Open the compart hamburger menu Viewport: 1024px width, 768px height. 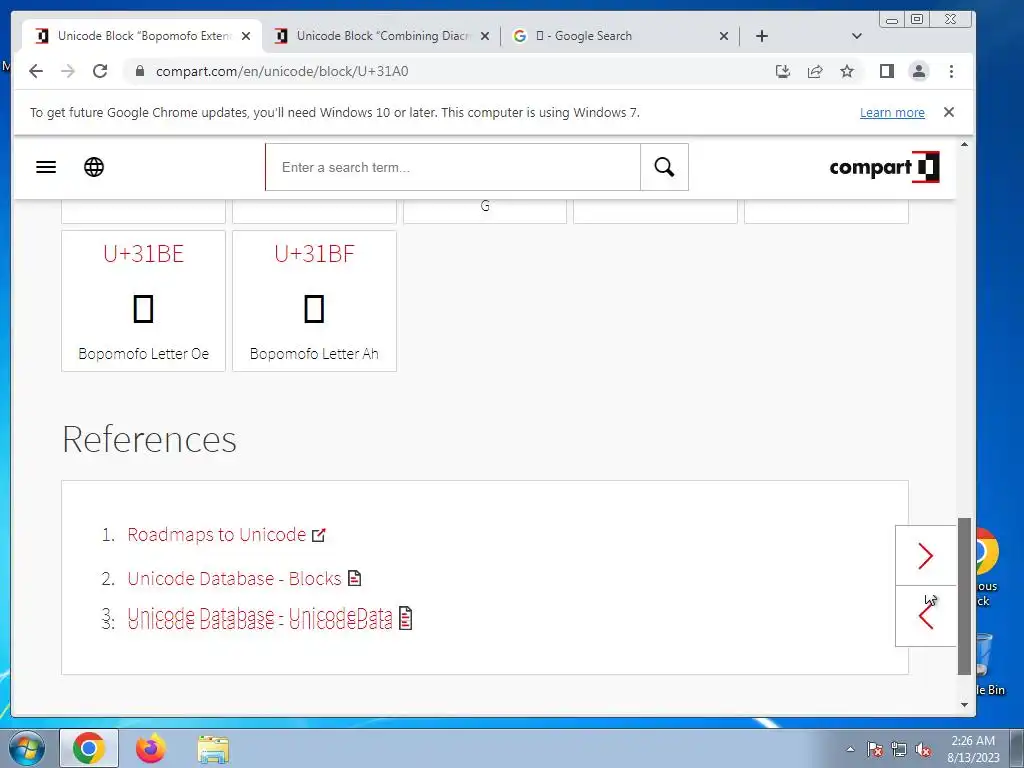pos(46,167)
